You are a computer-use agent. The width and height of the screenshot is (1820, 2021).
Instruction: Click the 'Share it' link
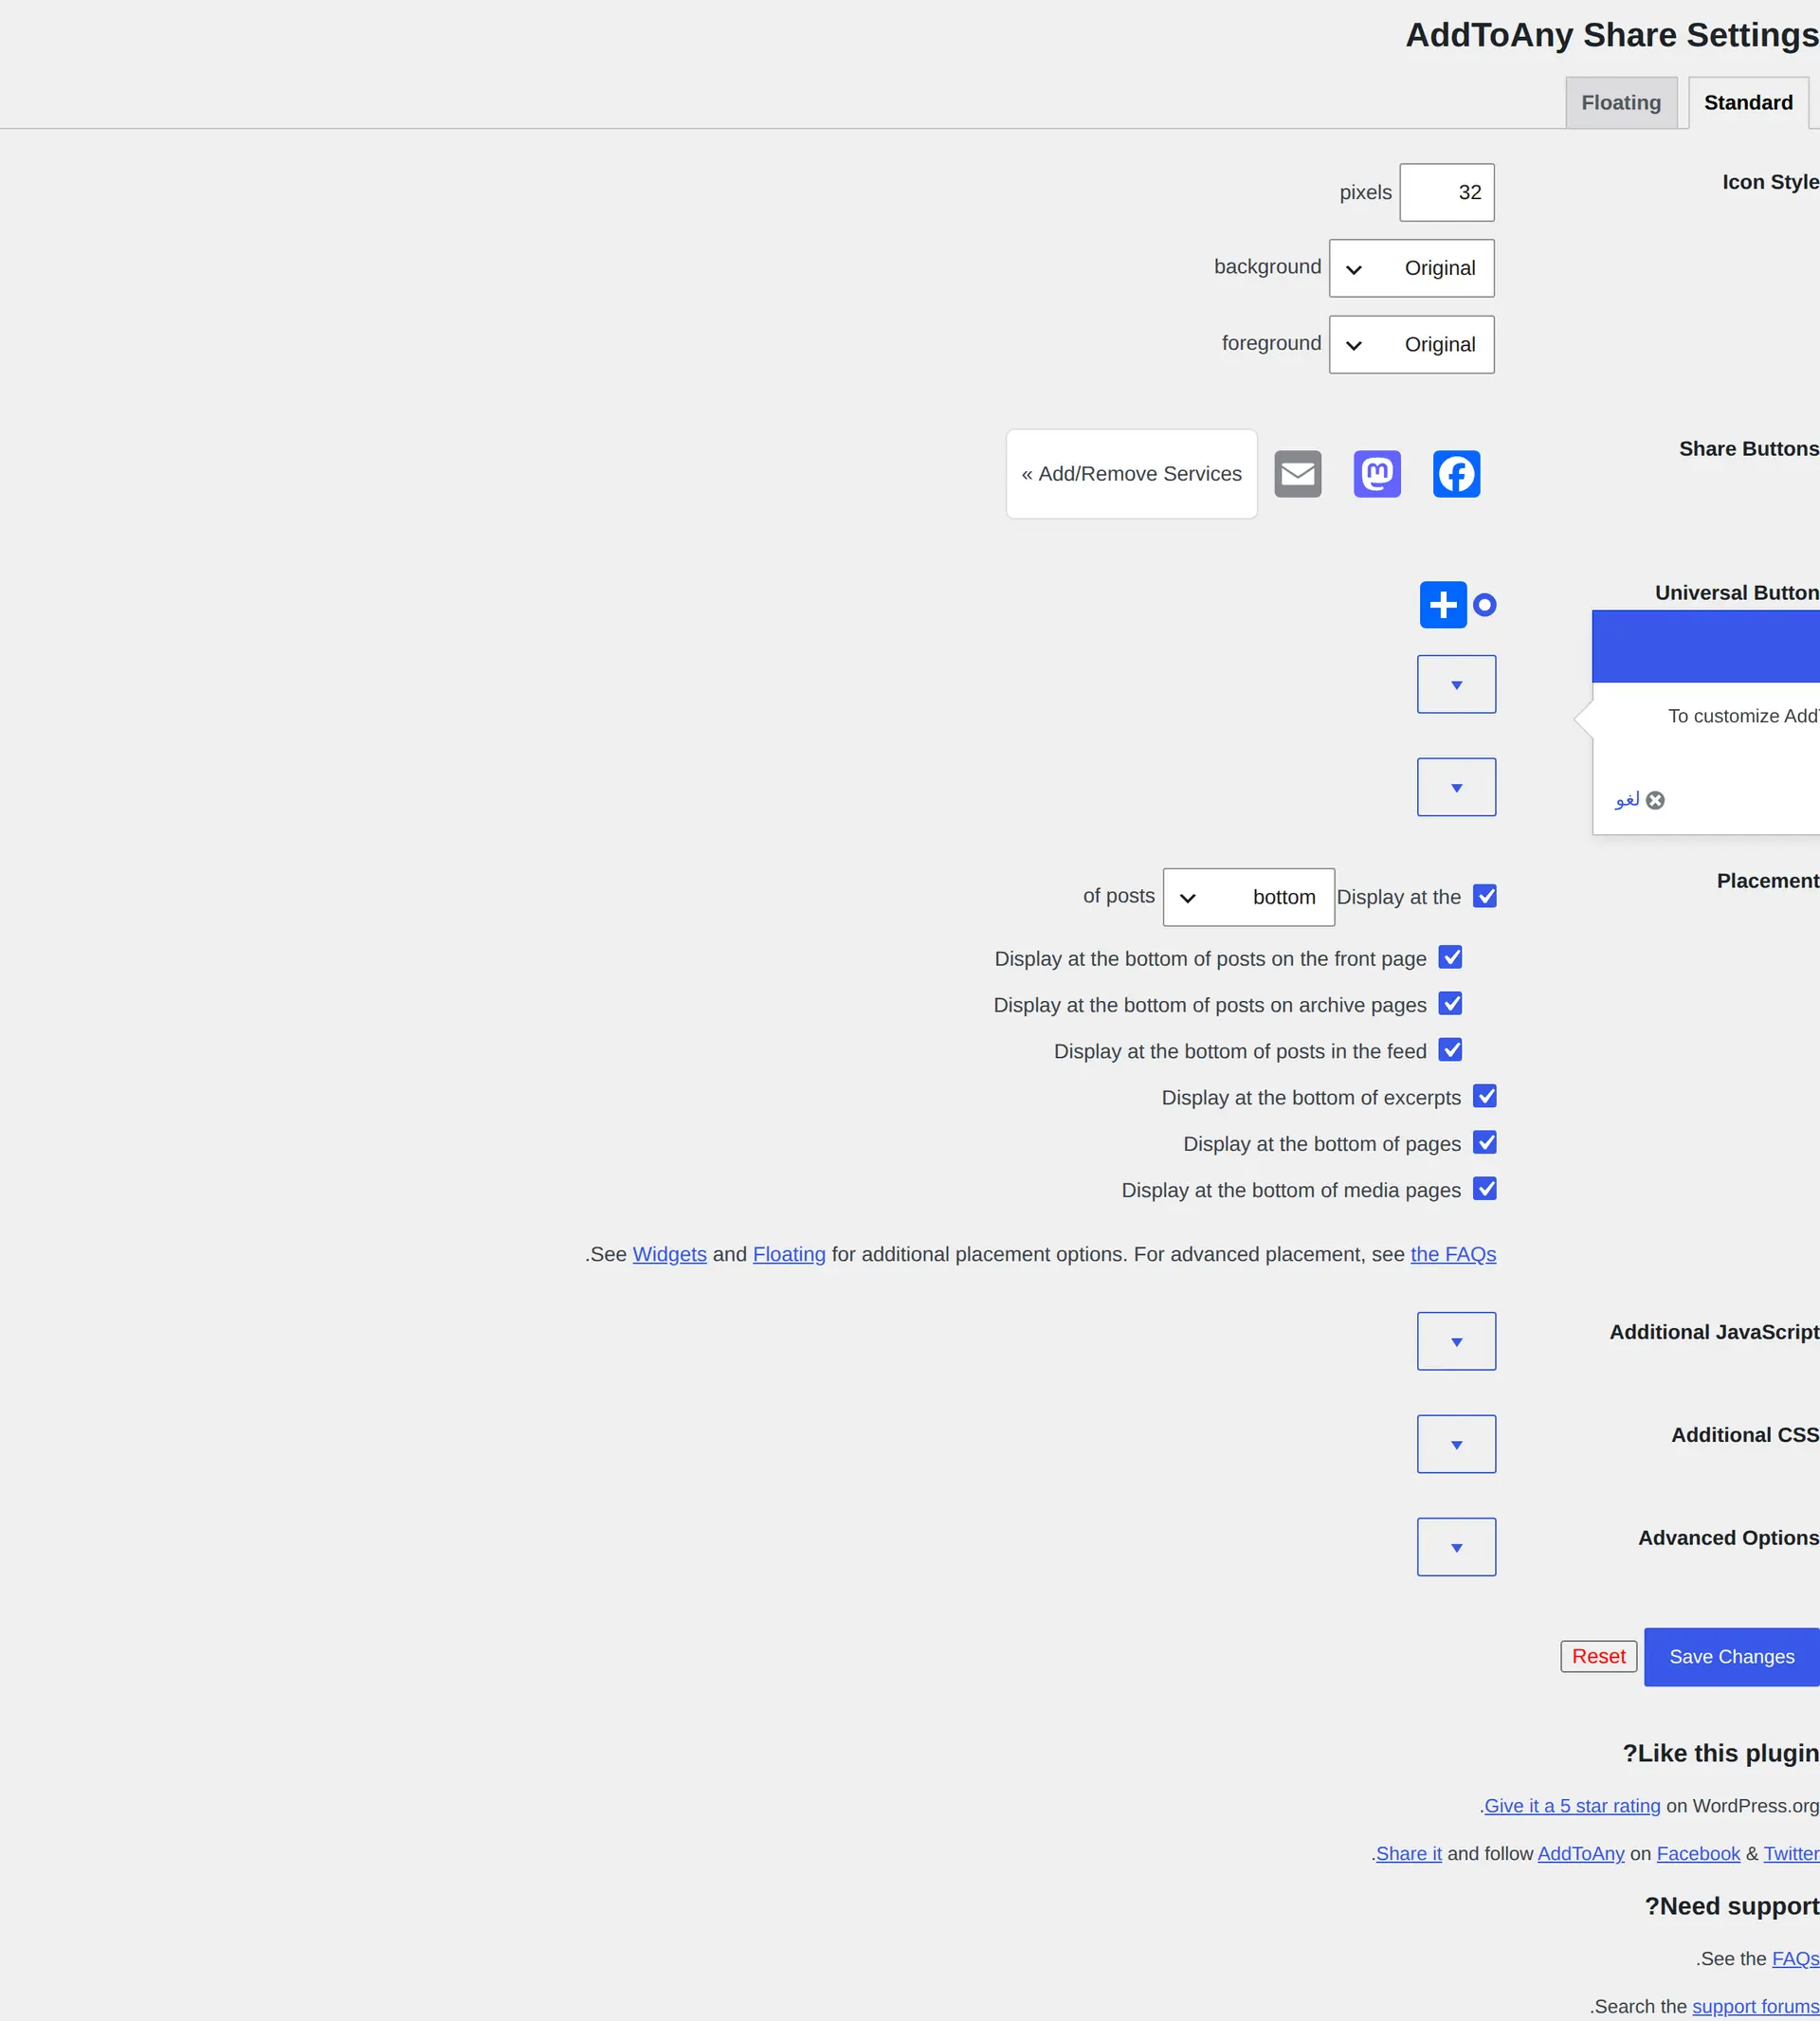(1409, 1854)
